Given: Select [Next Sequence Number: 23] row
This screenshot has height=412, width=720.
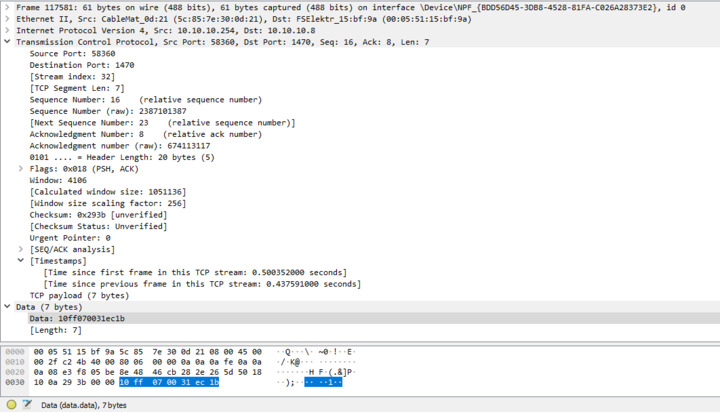Looking at the screenshot, I should point(163,123).
